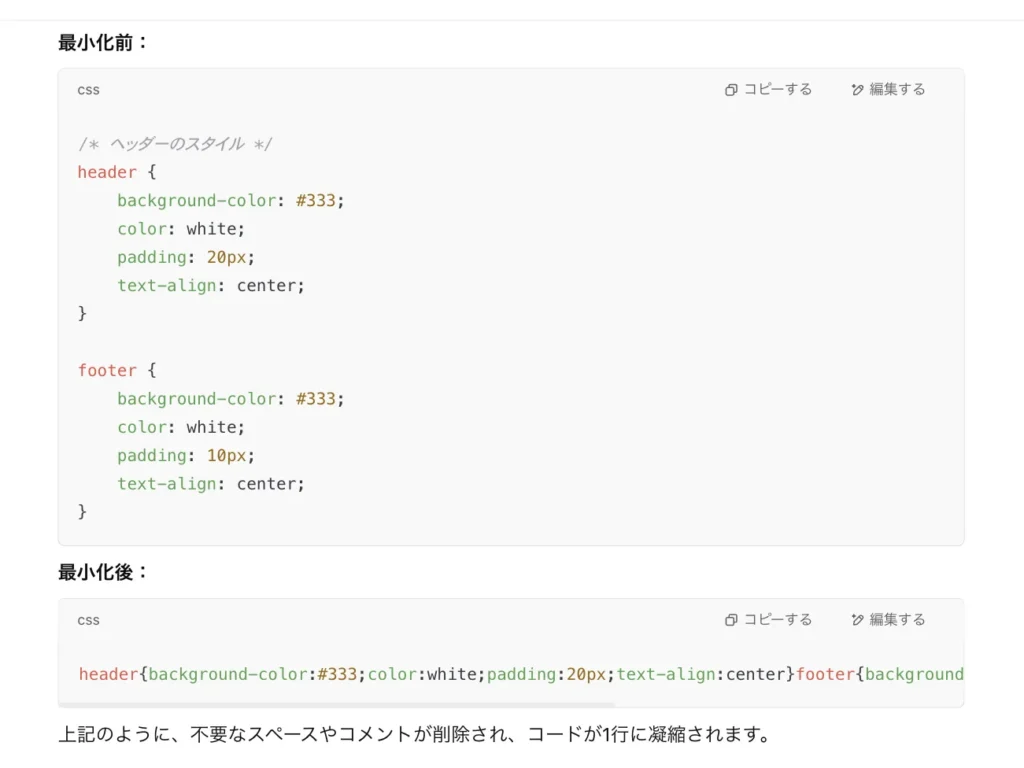Click the explanatory paragraph below the minified code
The image size is (1024, 768).
tap(415, 735)
